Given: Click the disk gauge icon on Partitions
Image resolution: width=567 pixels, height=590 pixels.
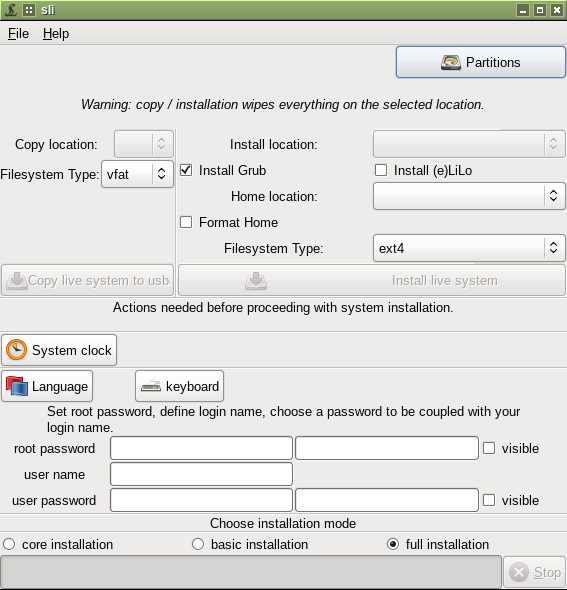Looking at the screenshot, I should (x=451, y=62).
